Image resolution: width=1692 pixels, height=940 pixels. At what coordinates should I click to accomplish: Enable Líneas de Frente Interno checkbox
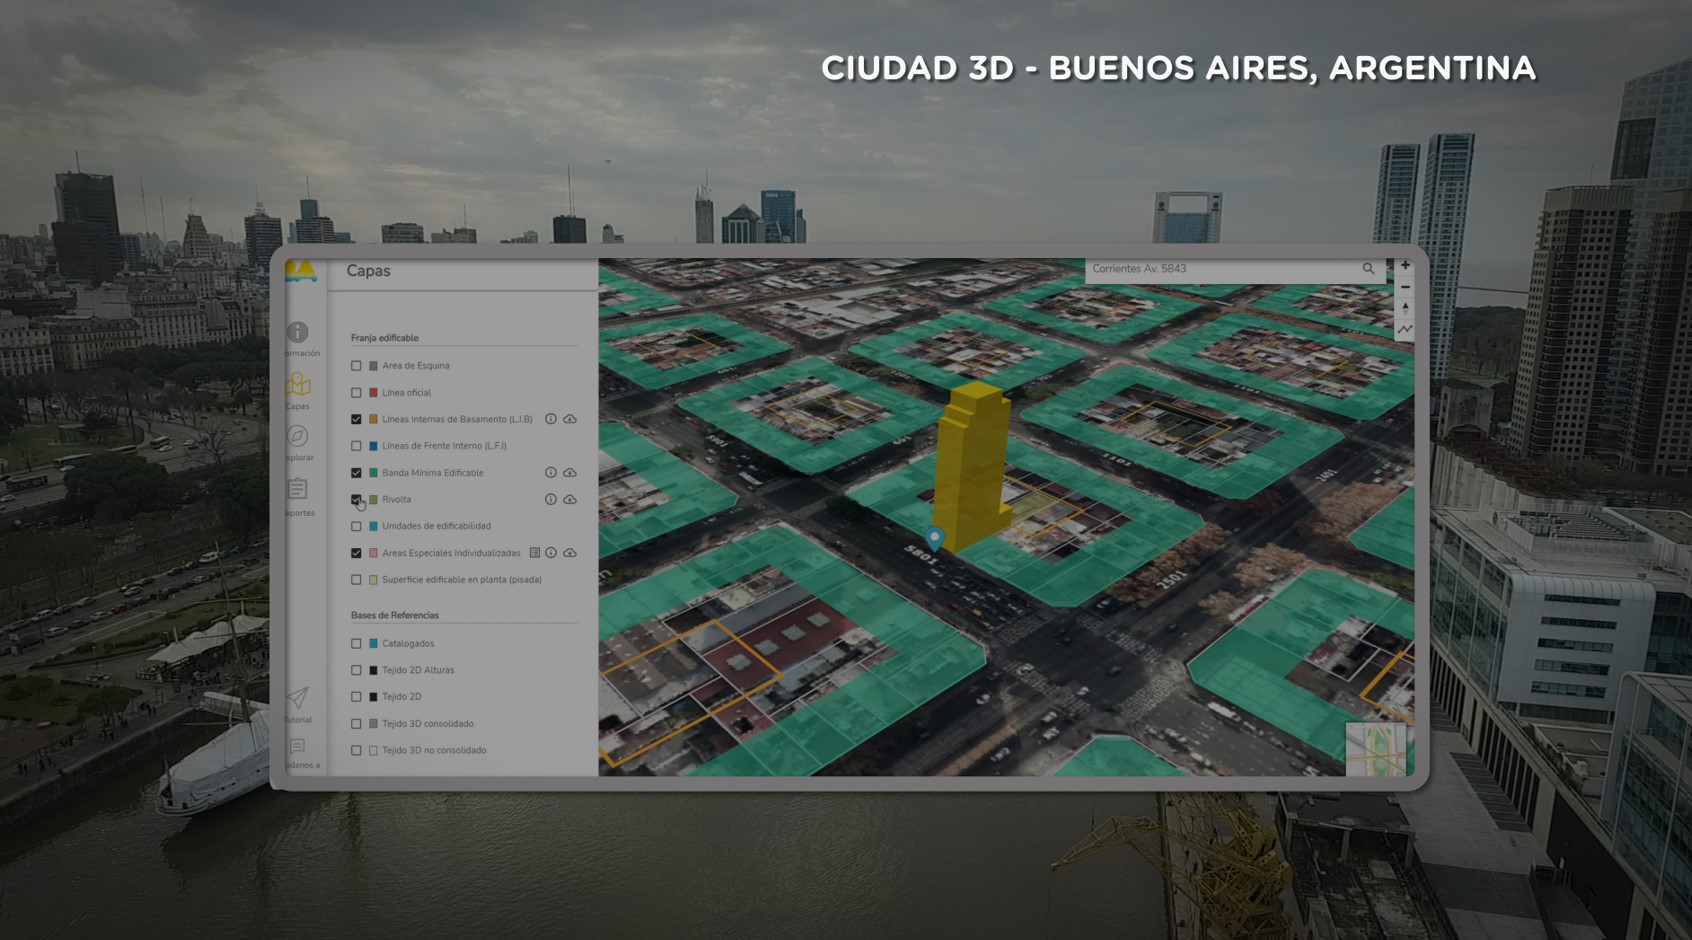tap(356, 446)
